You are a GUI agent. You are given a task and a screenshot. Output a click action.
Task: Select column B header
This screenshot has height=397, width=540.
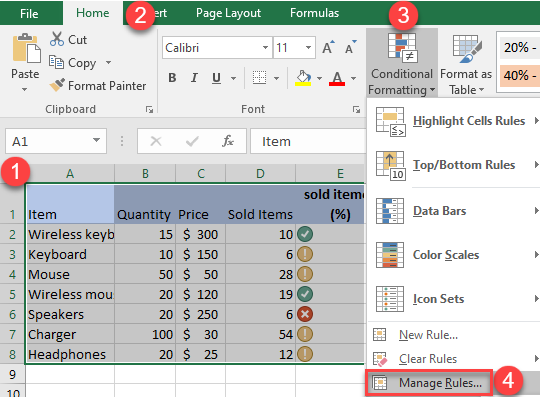coord(145,174)
